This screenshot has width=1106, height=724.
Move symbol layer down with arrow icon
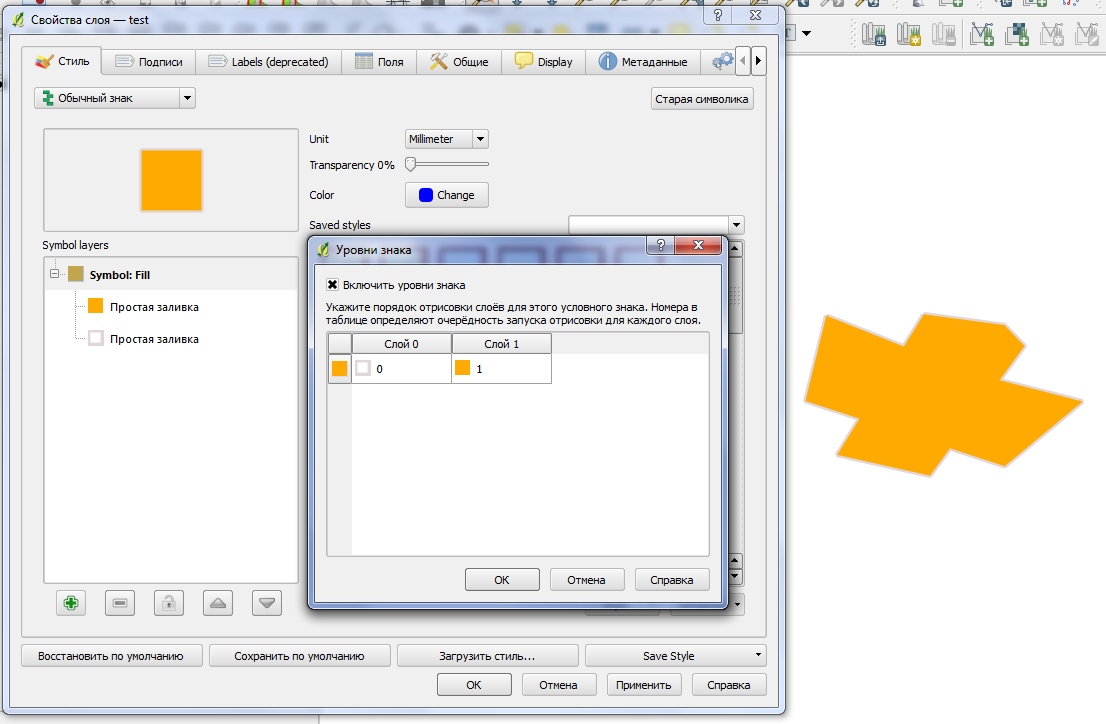pyautogui.click(x=266, y=603)
